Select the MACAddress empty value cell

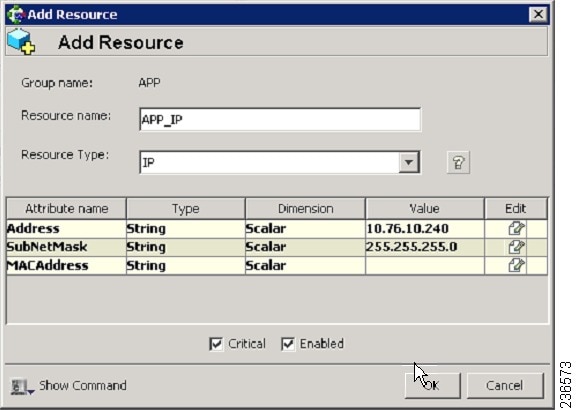click(425, 265)
